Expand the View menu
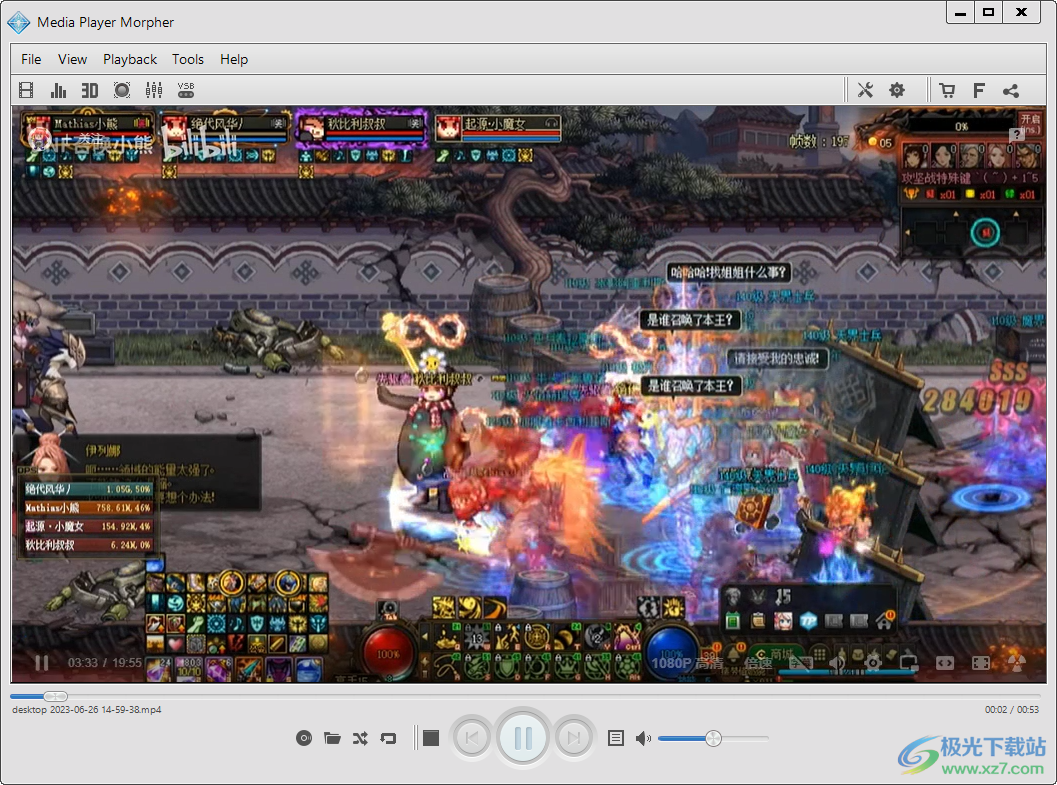The height and width of the screenshot is (785, 1057). [x=72, y=59]
